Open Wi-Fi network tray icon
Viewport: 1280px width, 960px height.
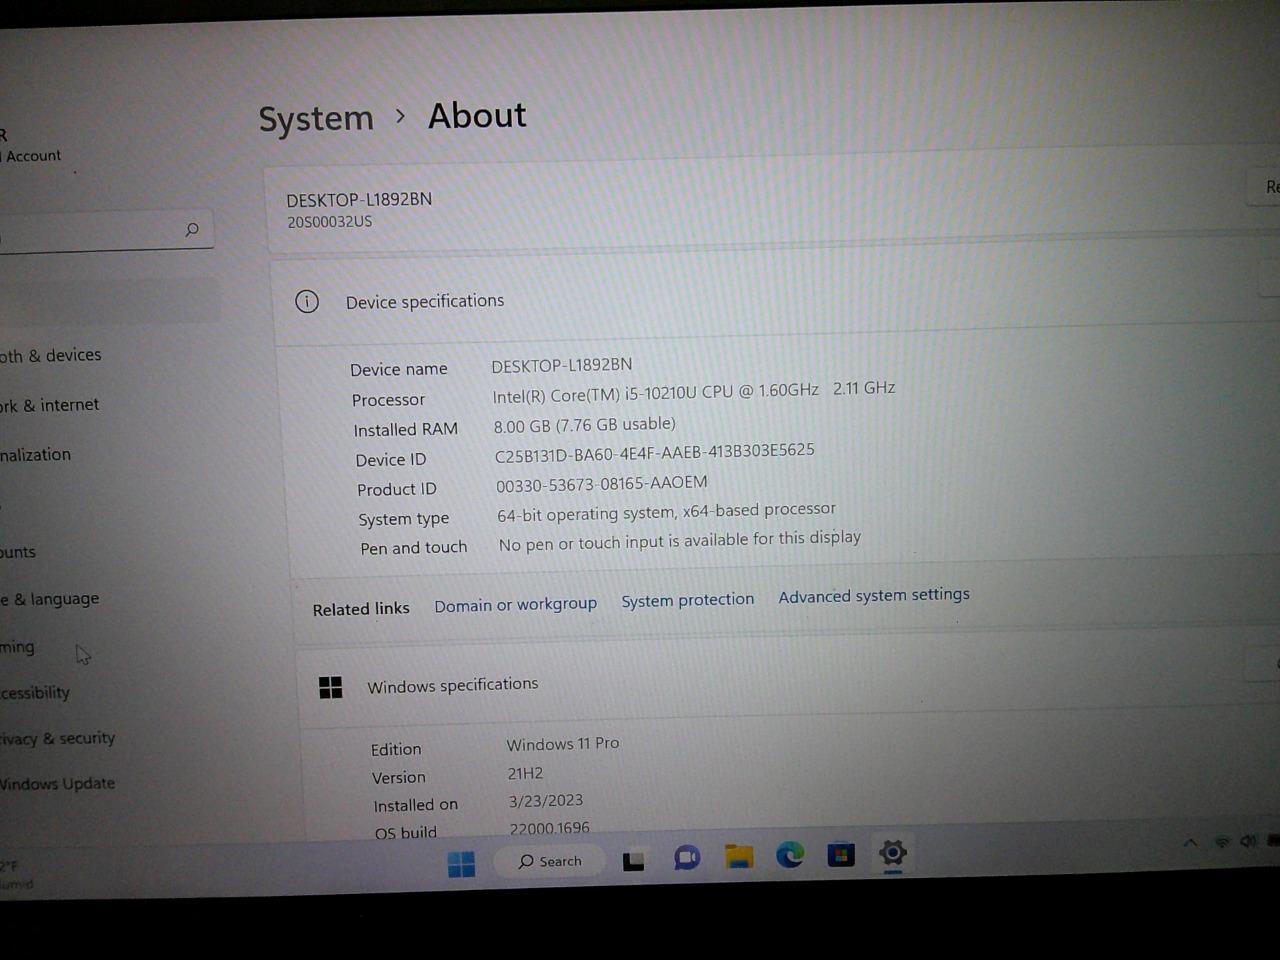click(x=1221, y=843)
